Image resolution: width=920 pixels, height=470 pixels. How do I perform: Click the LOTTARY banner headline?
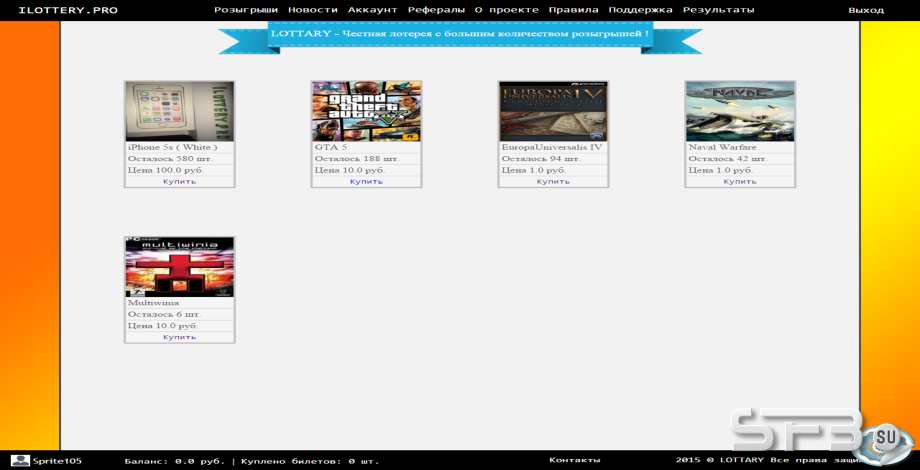click(459, 33)
